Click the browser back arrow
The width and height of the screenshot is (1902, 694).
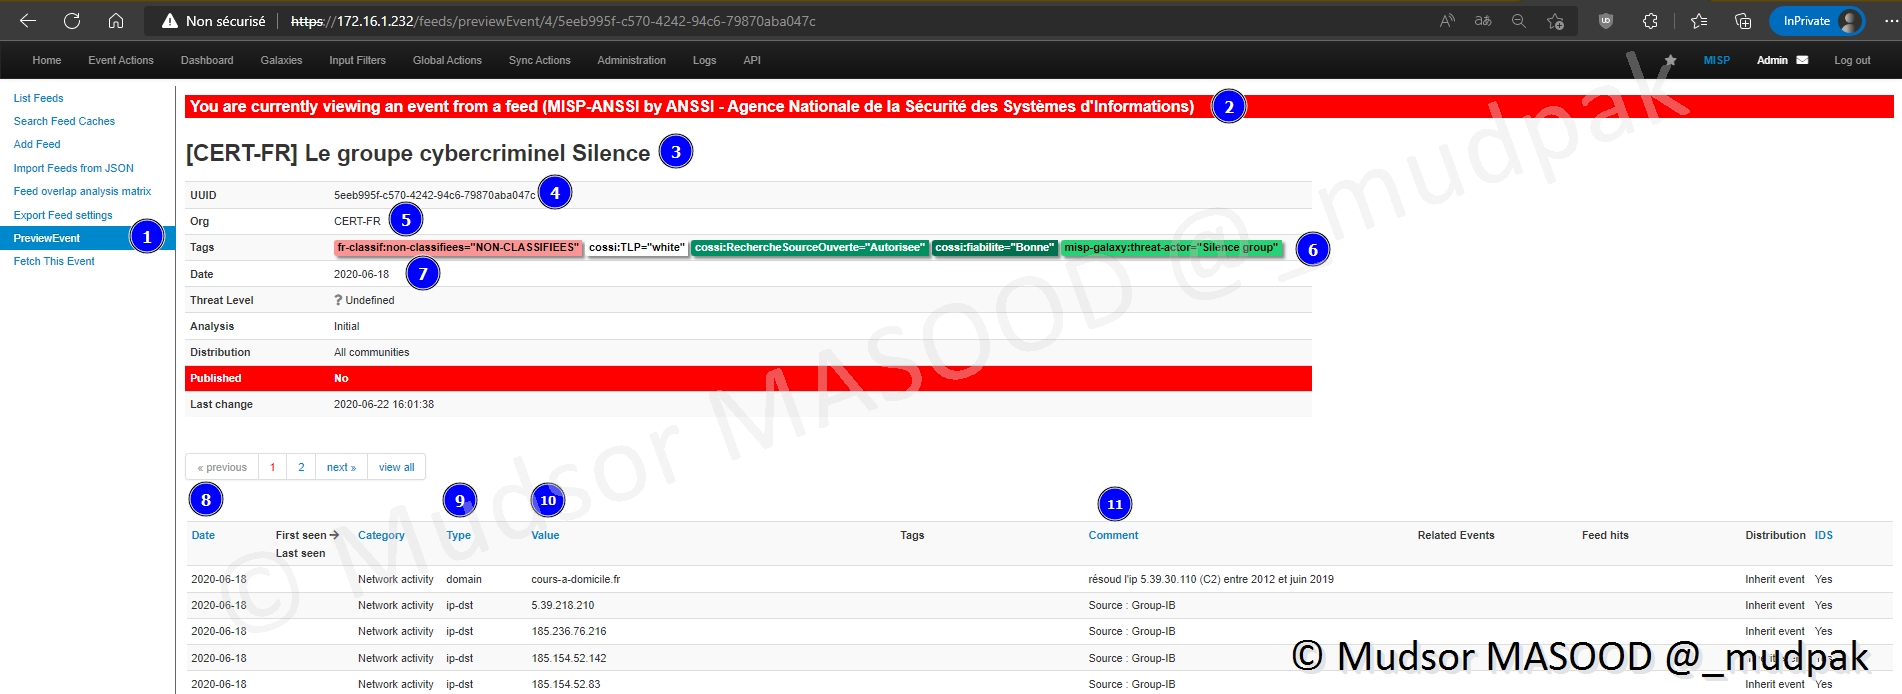28,21
